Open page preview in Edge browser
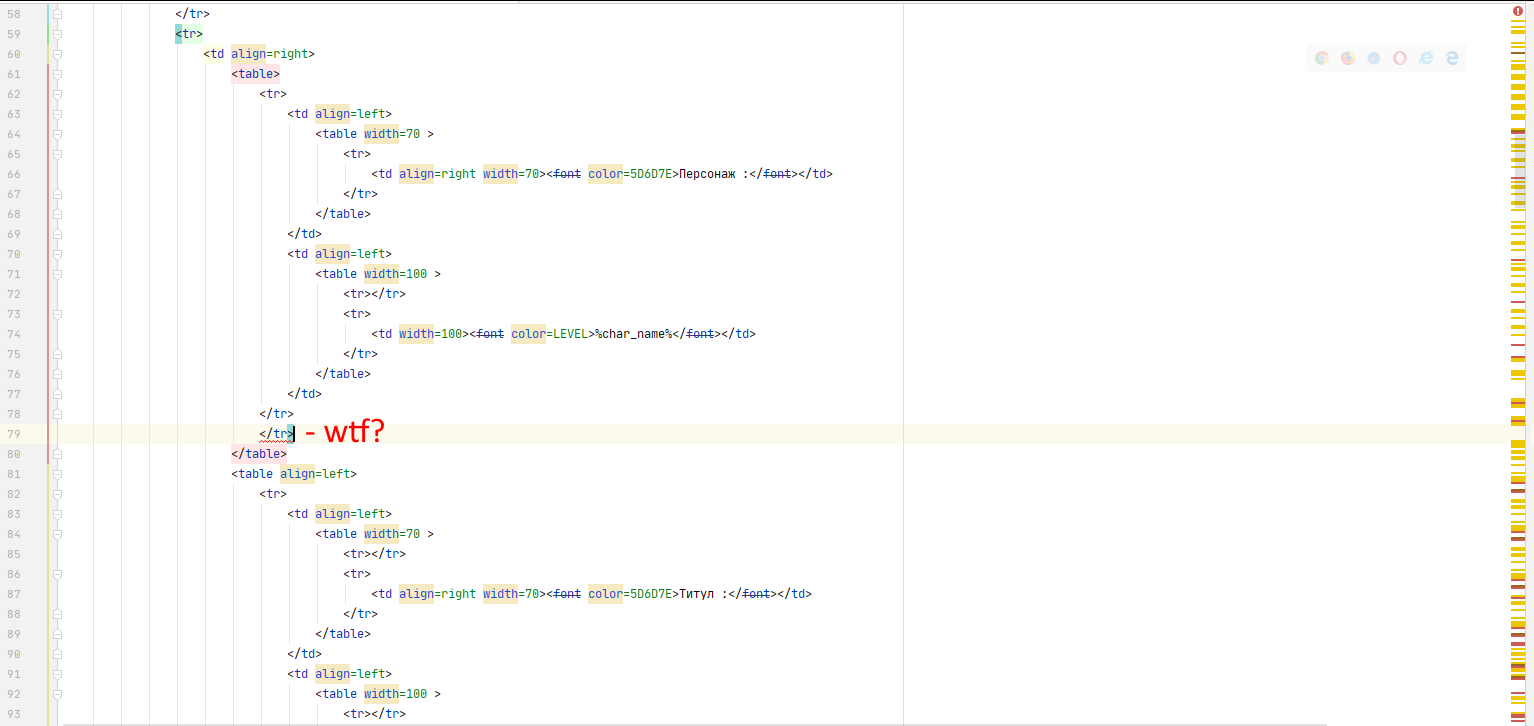 (1452, 58)
